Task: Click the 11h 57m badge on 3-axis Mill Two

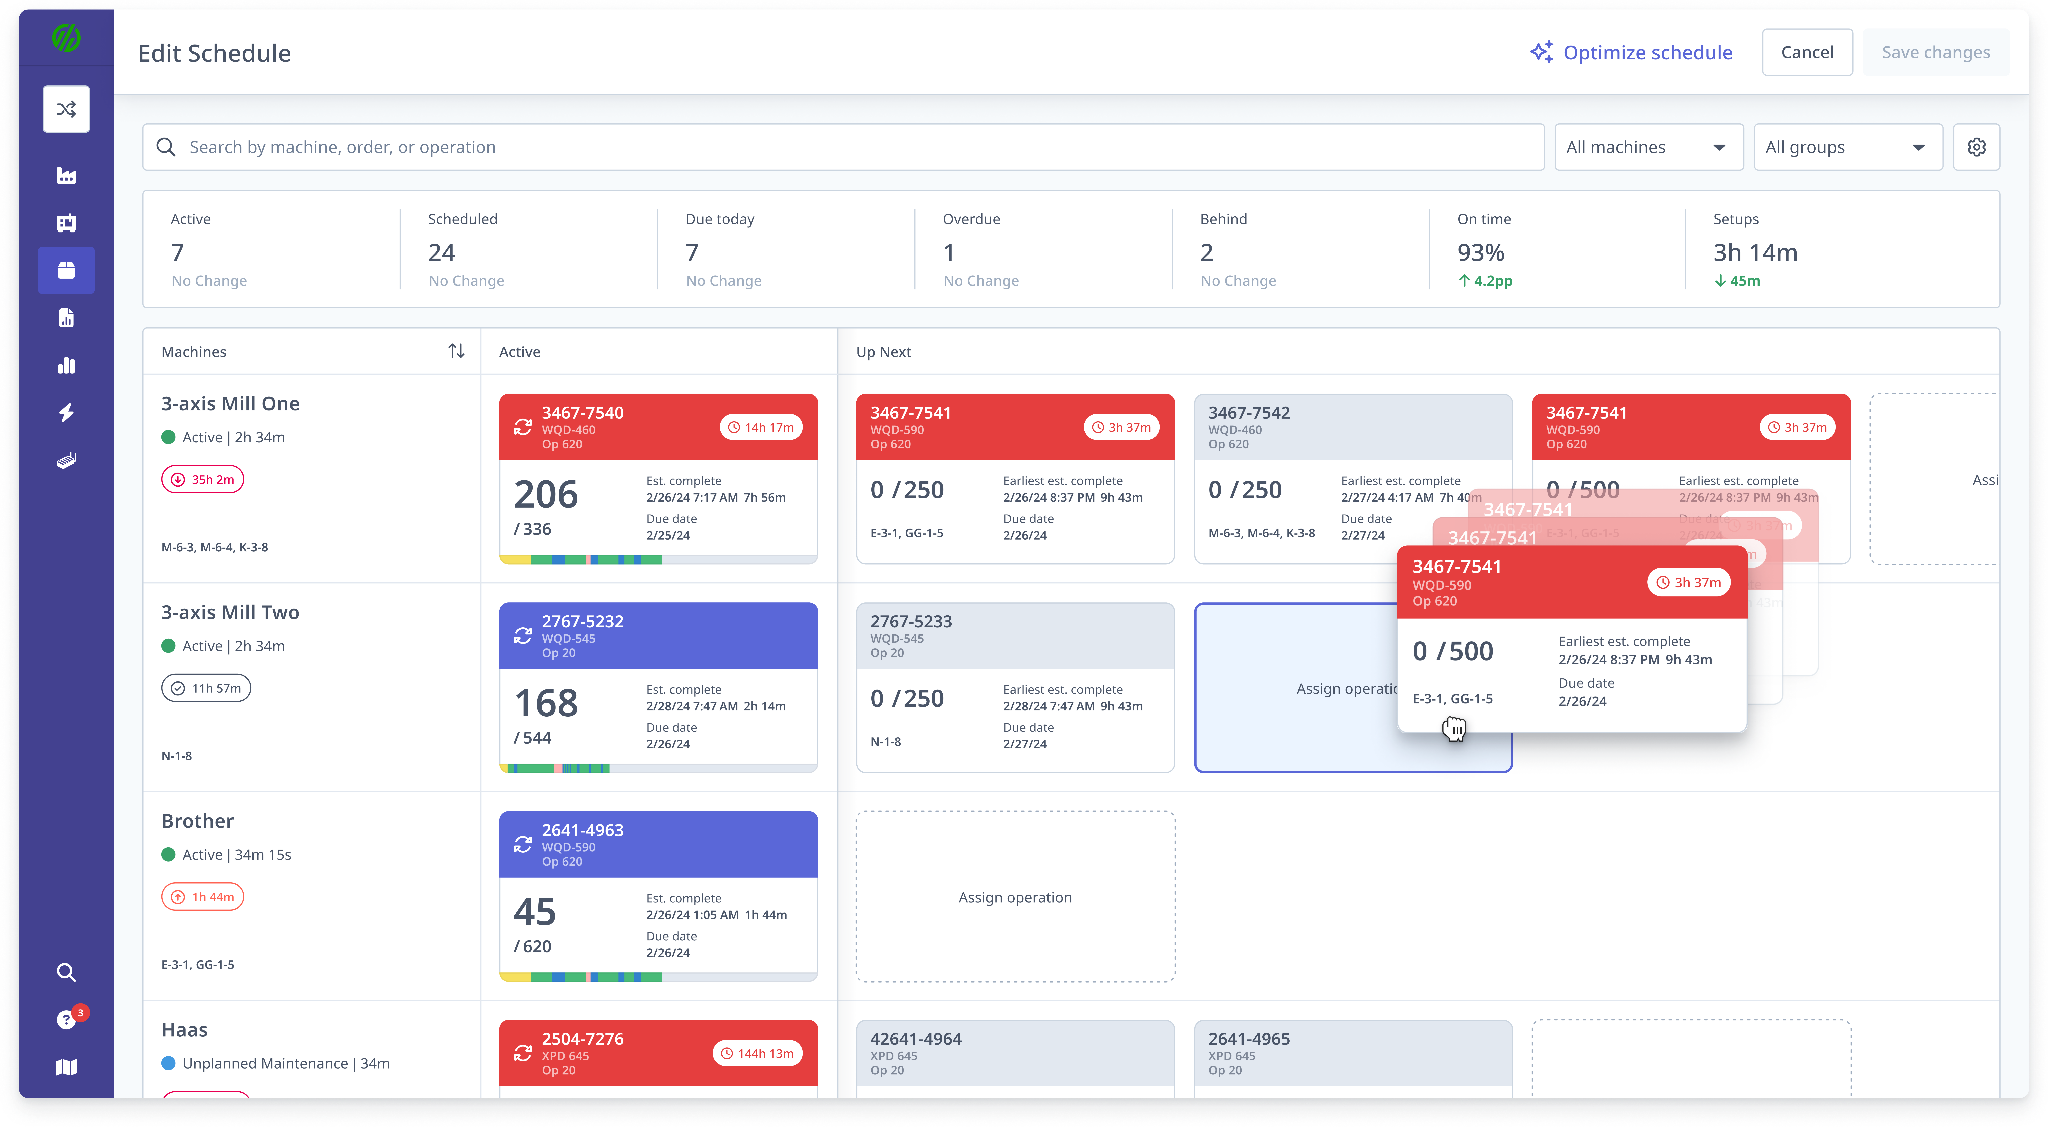Action: pyautogui.click(x=205, y=688)
